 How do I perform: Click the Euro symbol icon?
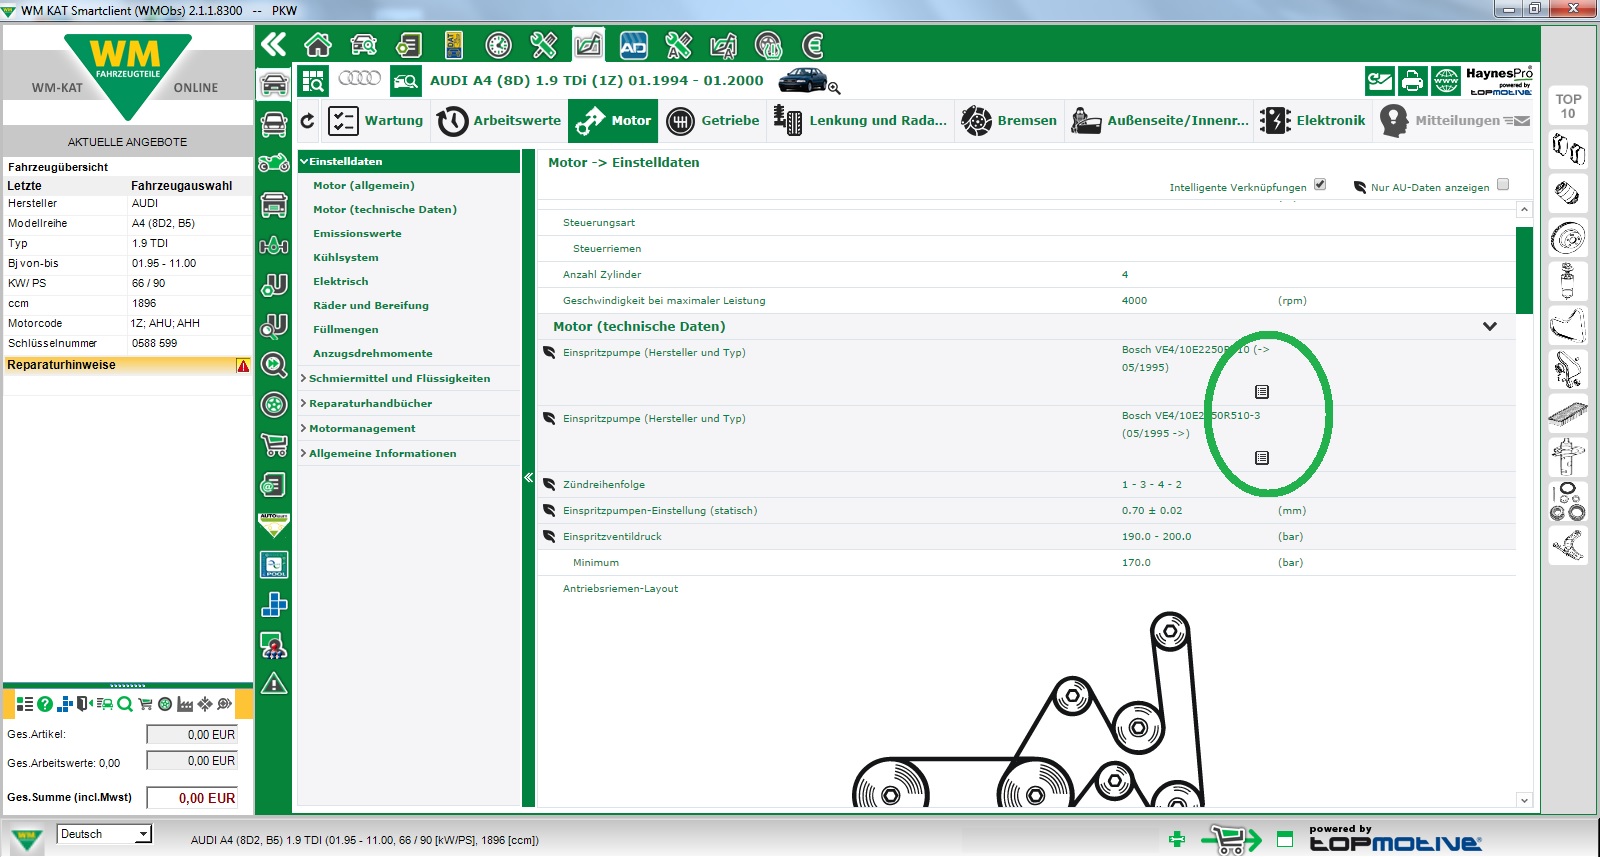click(814, 45)
